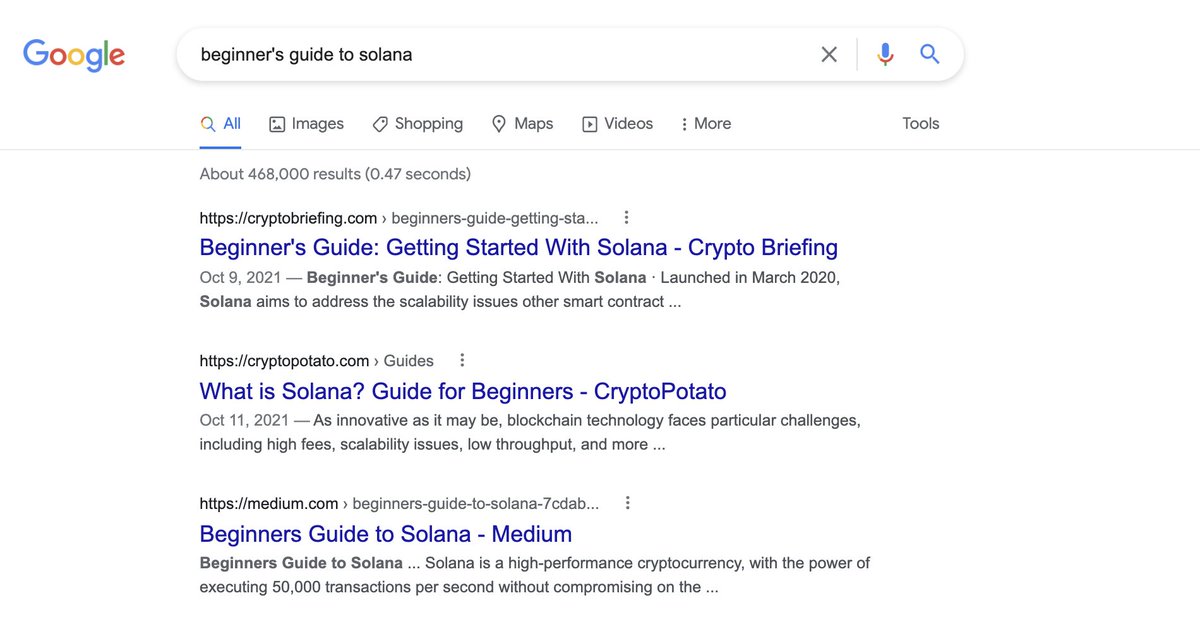Screen dimensions: 1200x634
Task: Select the All results tab
Action: click(x=221, y=124)
